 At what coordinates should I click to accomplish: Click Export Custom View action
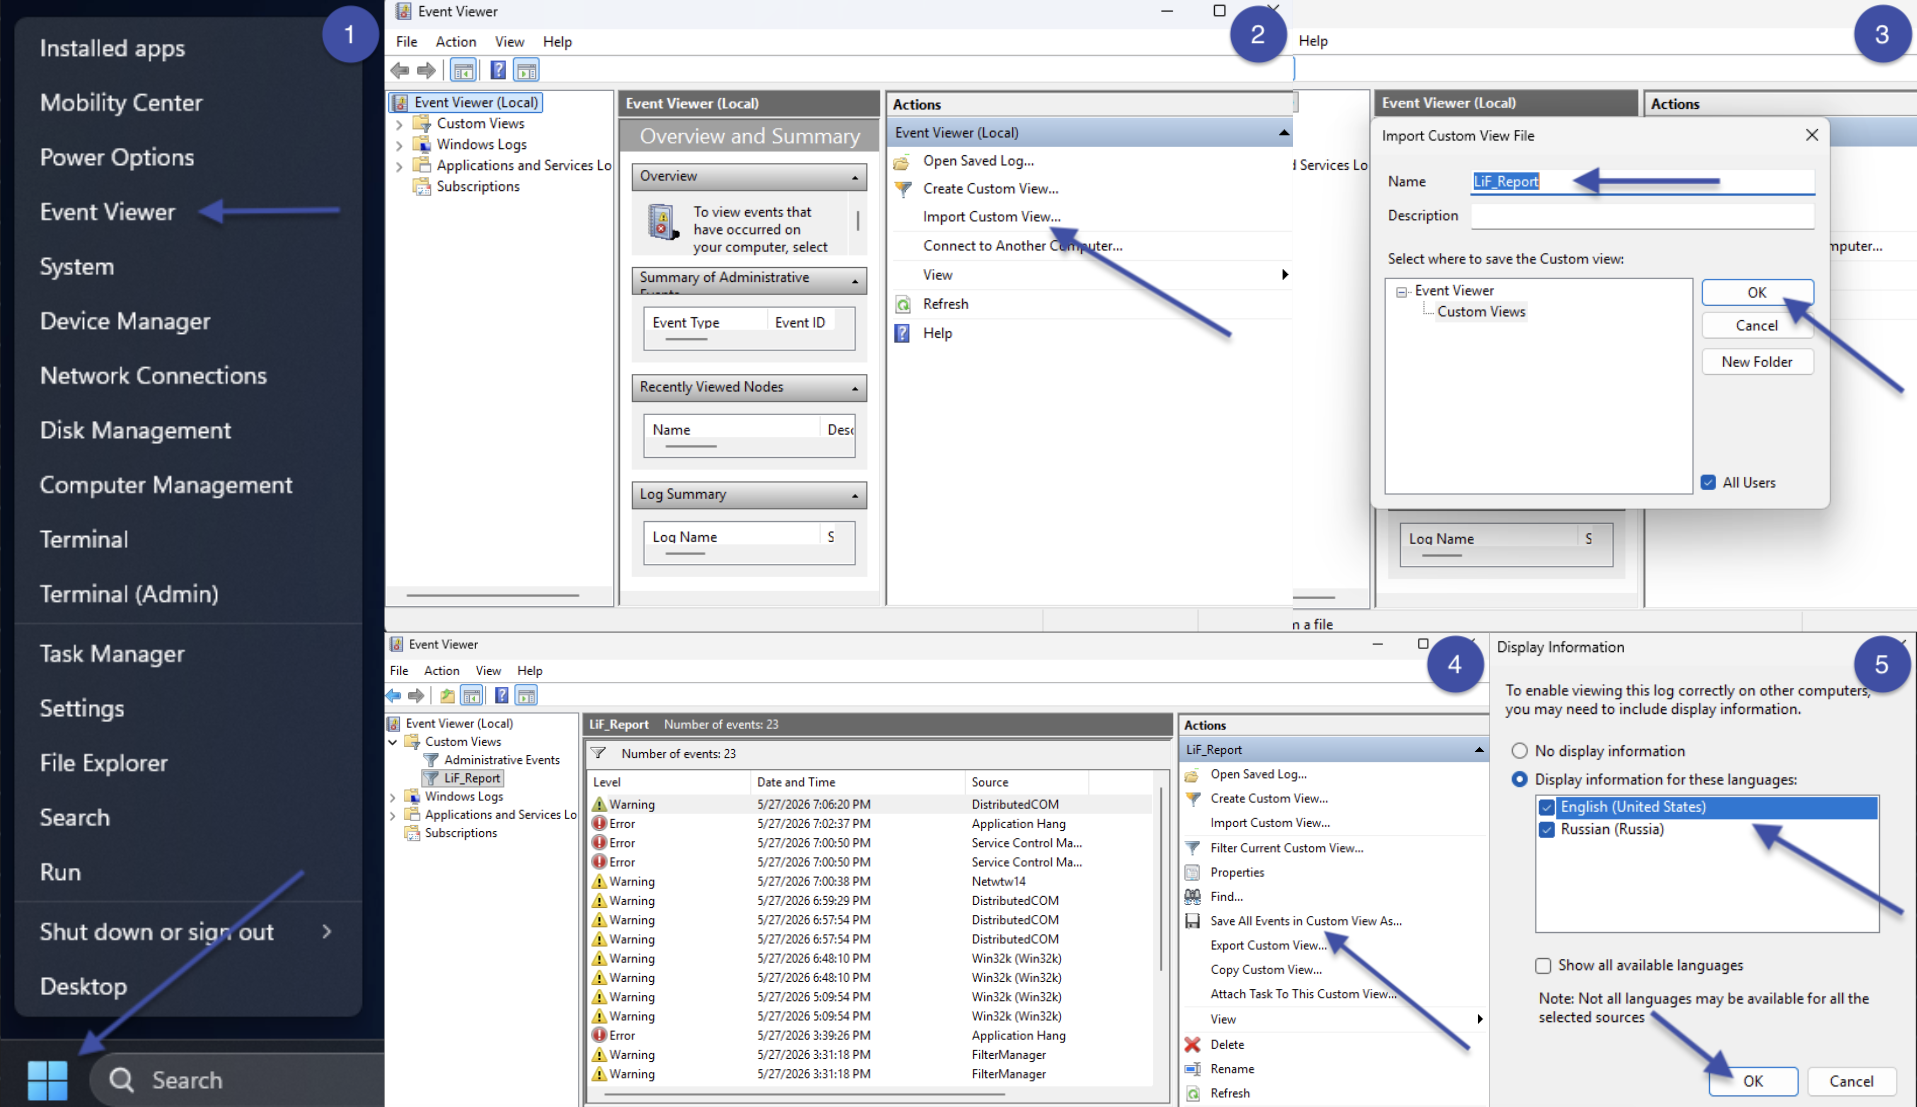tap(1268, 945)
